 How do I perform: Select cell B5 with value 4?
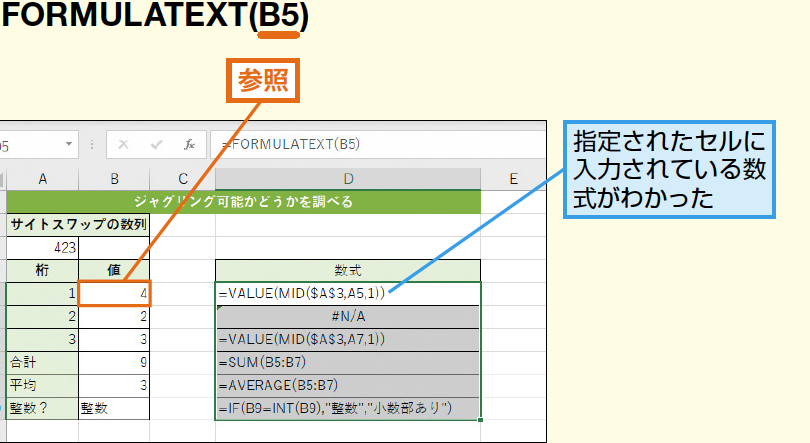point(114,293)
